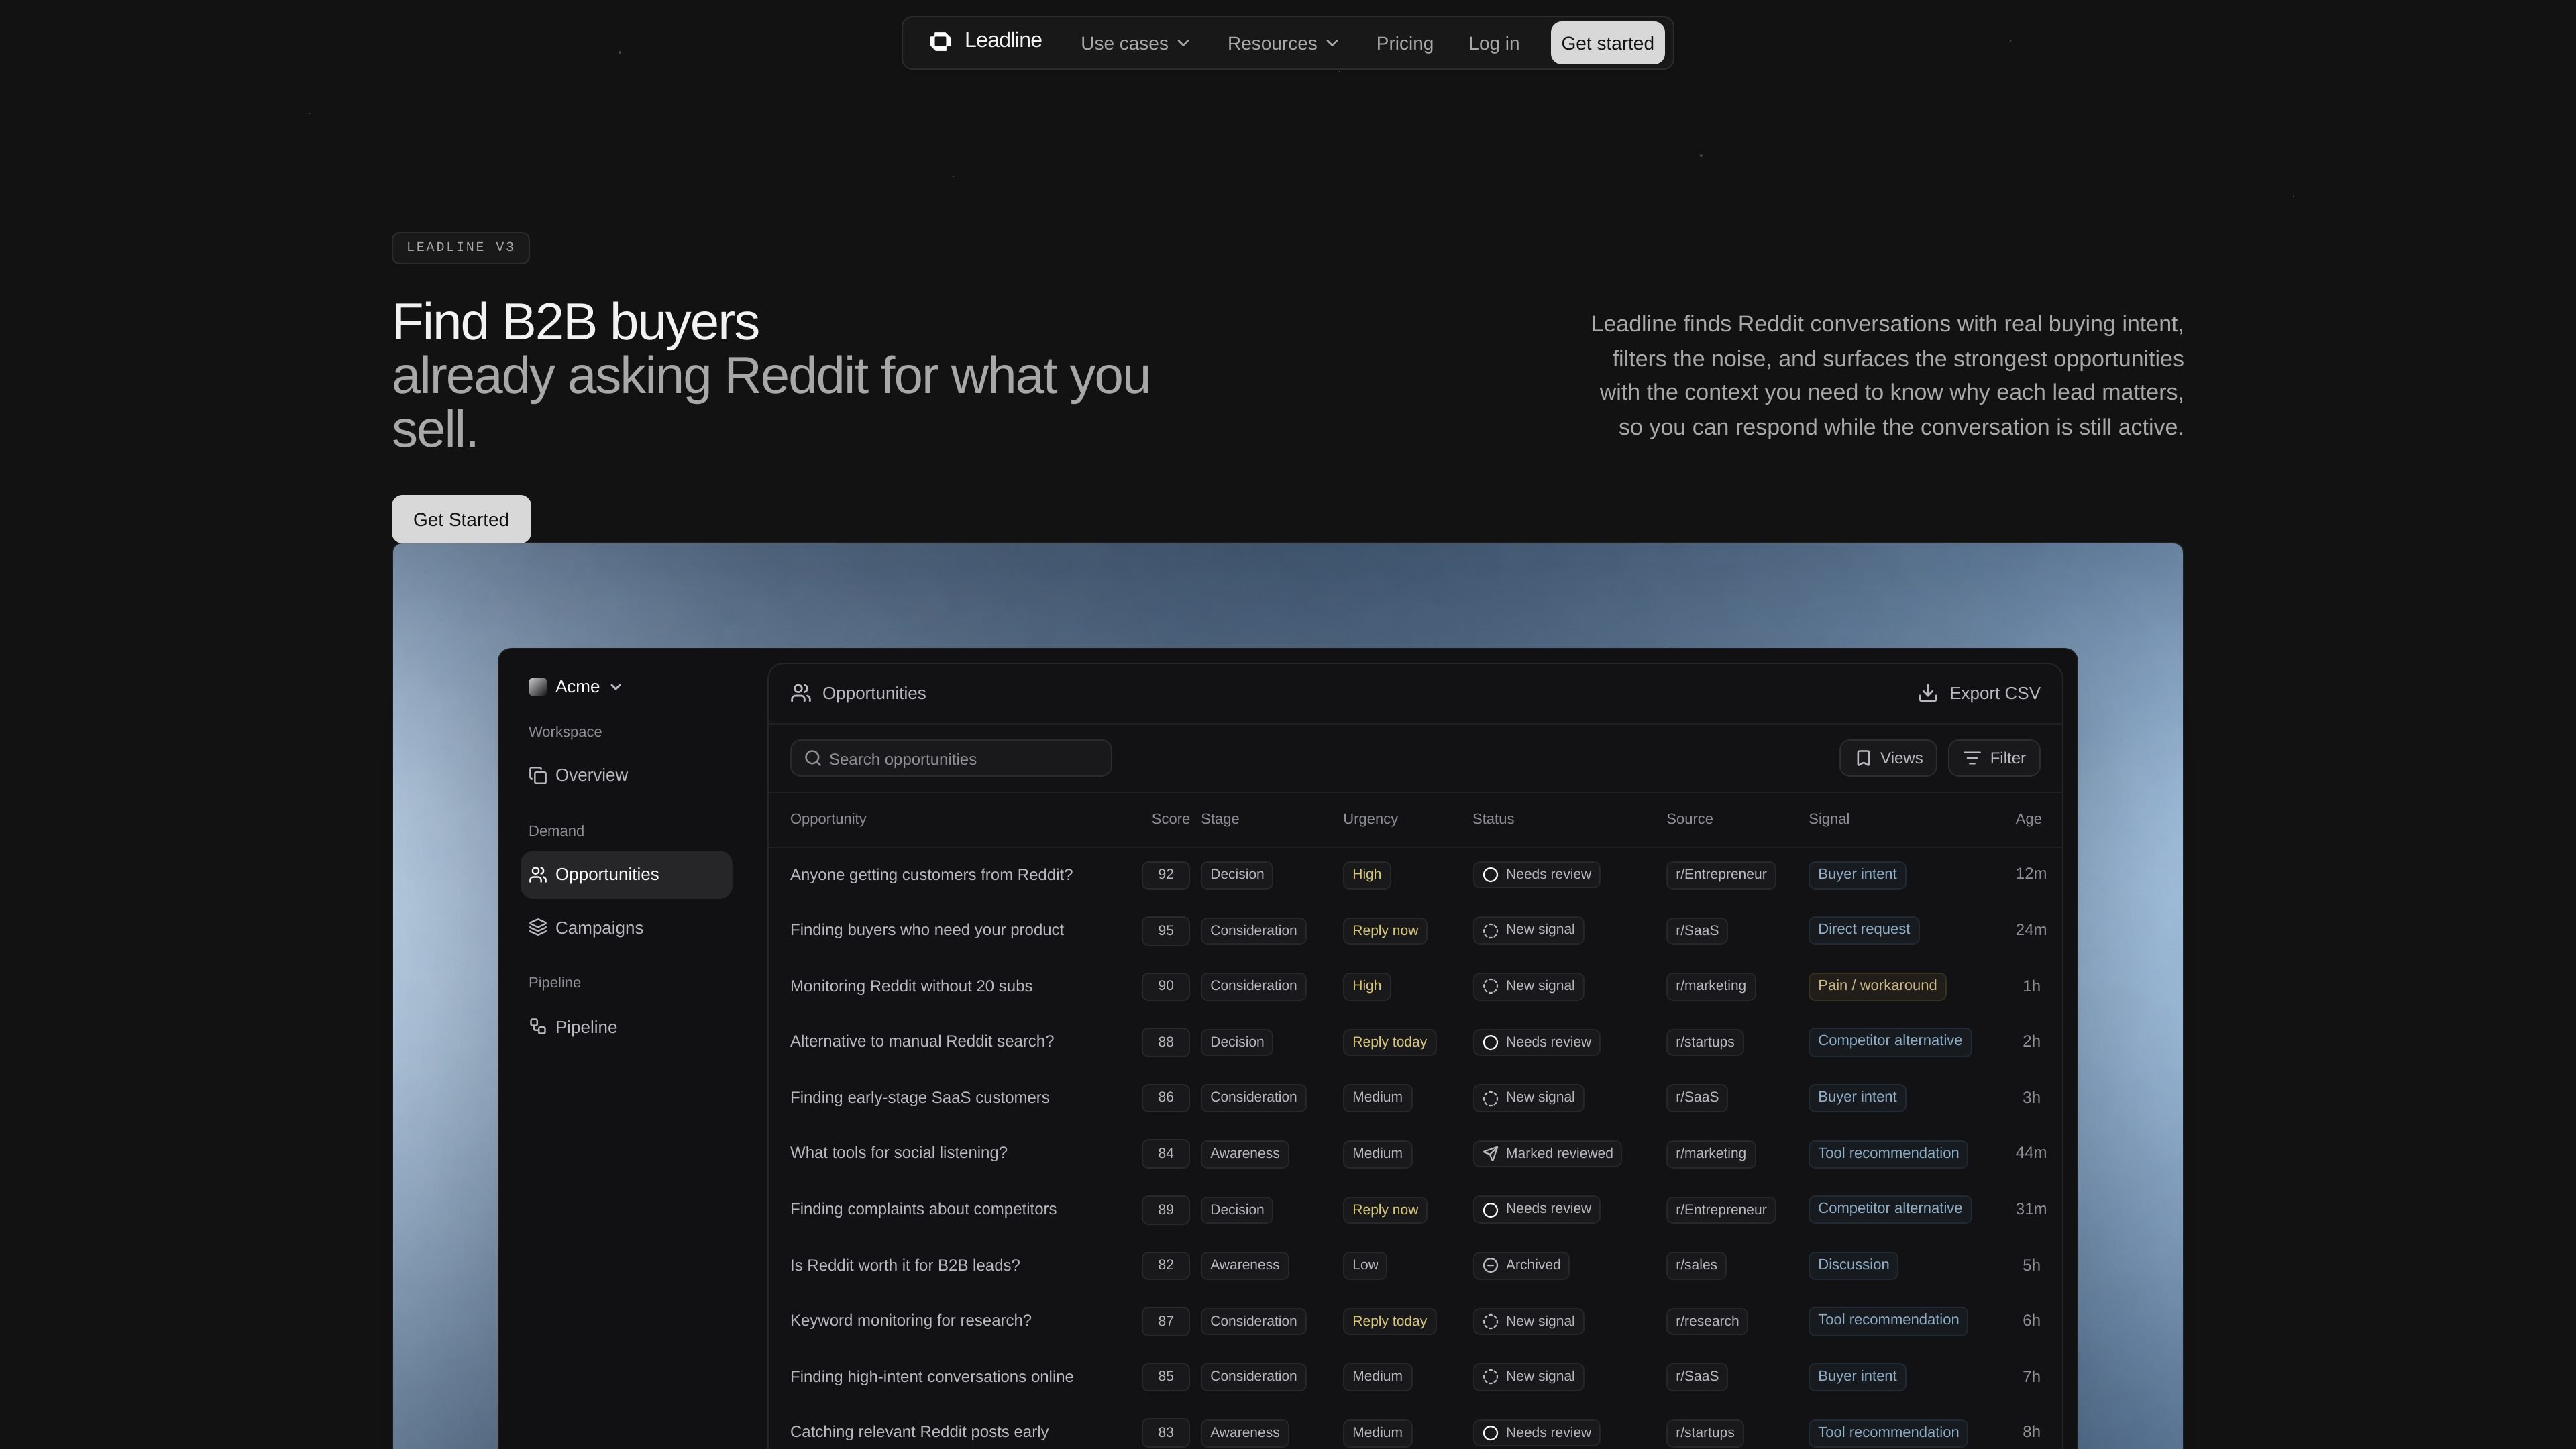The height and width of the screenshot is (1449, 2576).
Task: Go to Campaigns in the sidebar
Action: pyautogui.click(x=626, y=928)
